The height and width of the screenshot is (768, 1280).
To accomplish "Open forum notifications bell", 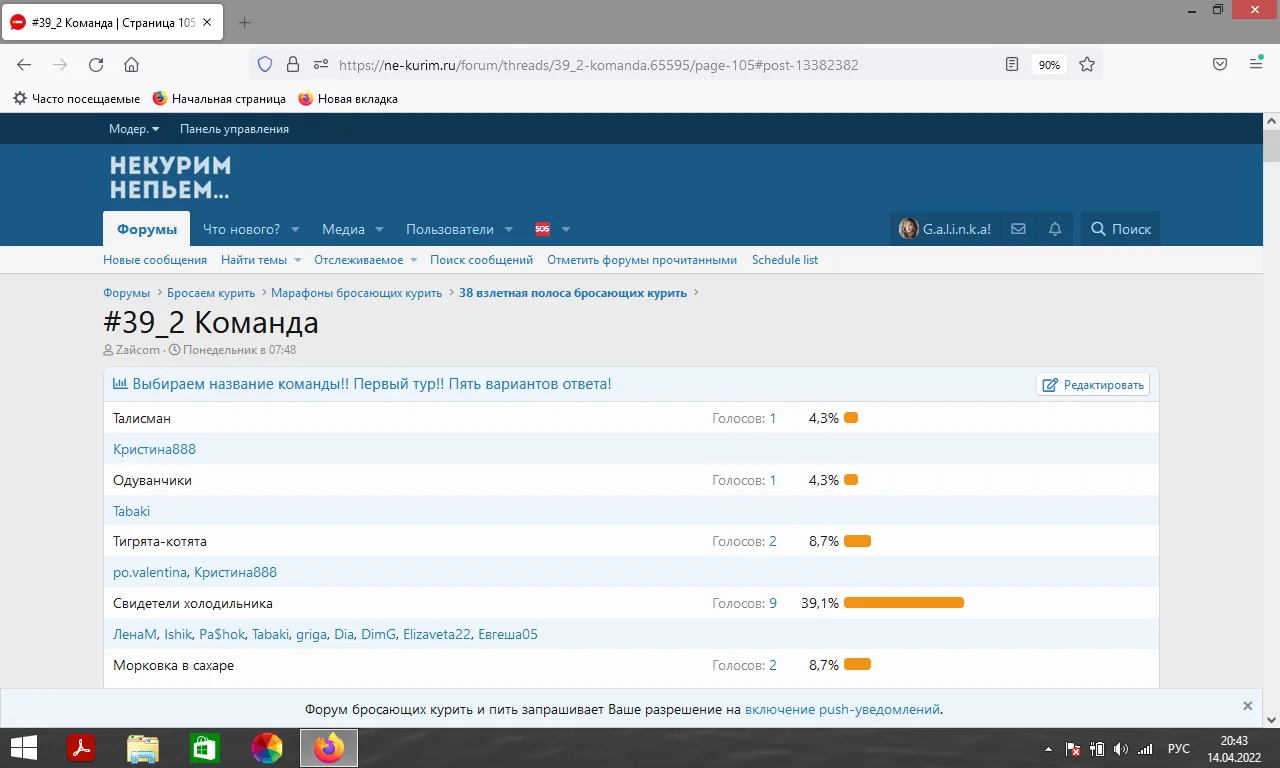I will point(1055,229).
